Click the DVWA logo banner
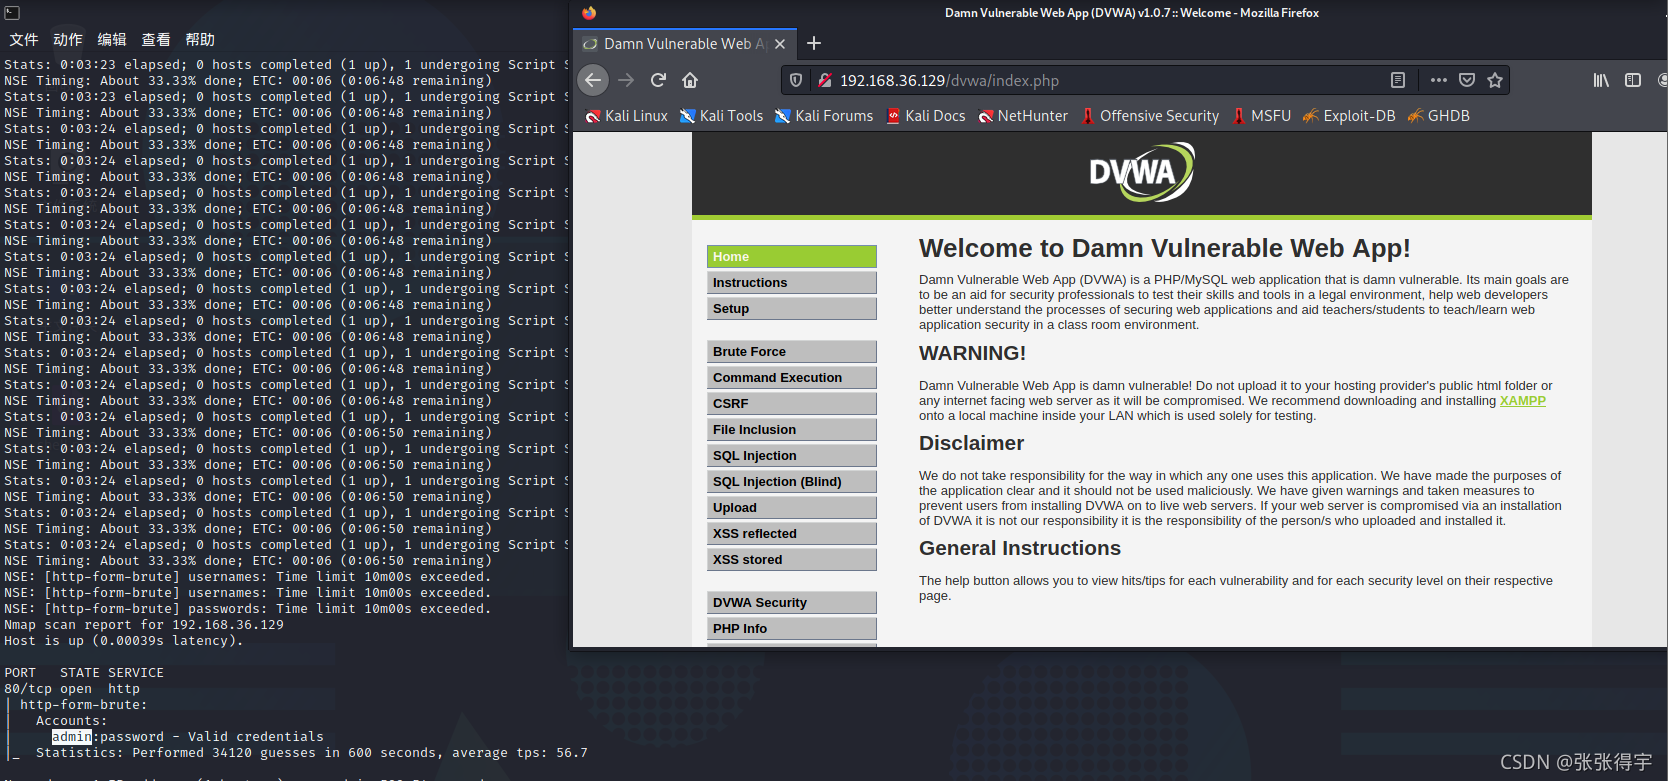 click(x=1141, y=173)
